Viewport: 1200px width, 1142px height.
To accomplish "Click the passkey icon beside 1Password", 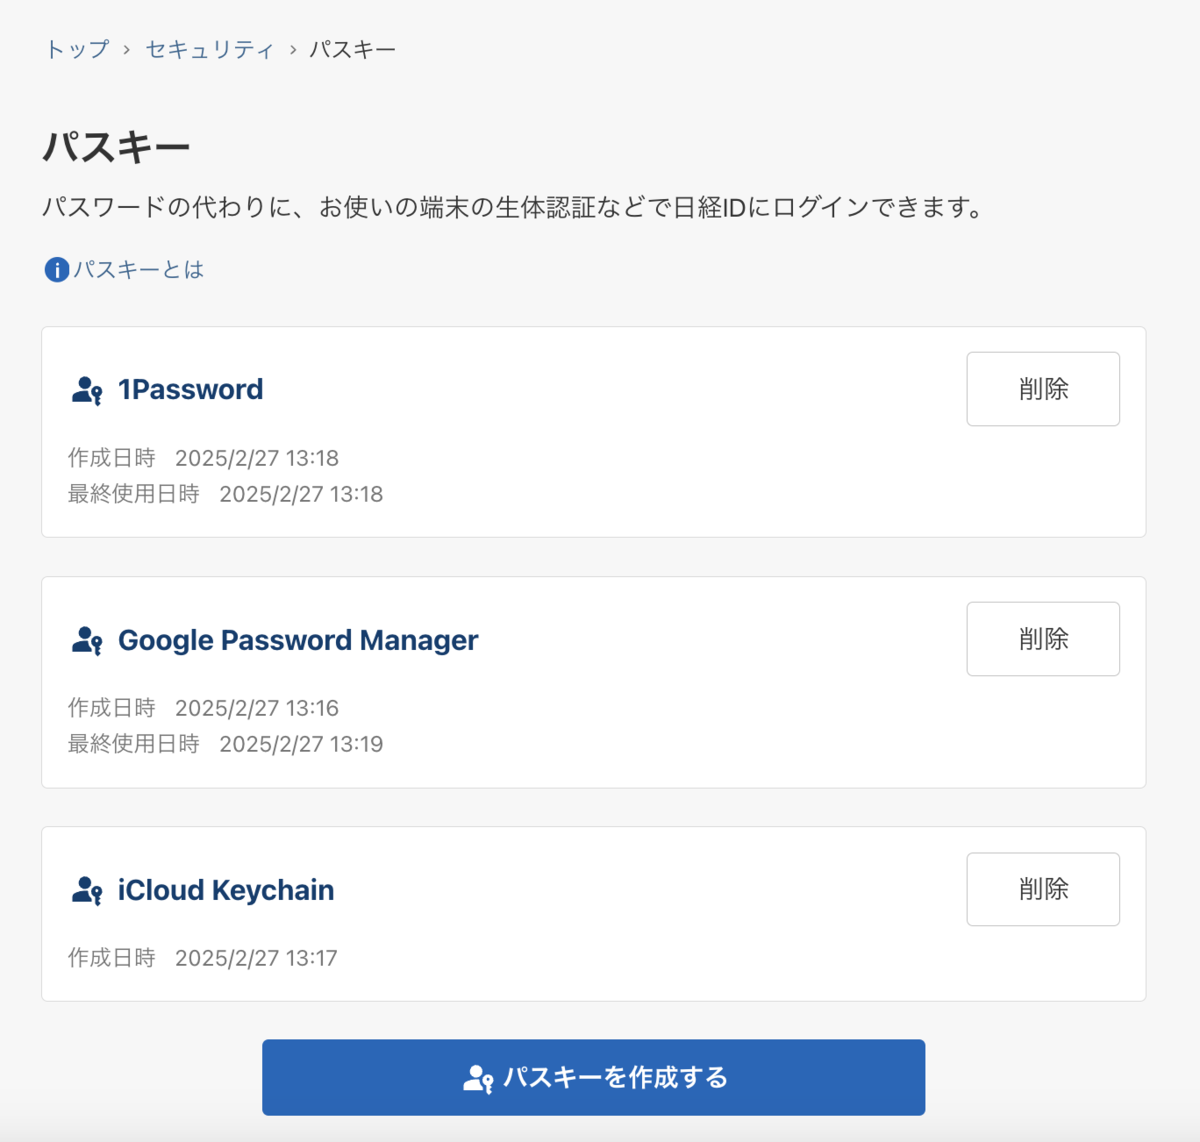I will (87, 390).
